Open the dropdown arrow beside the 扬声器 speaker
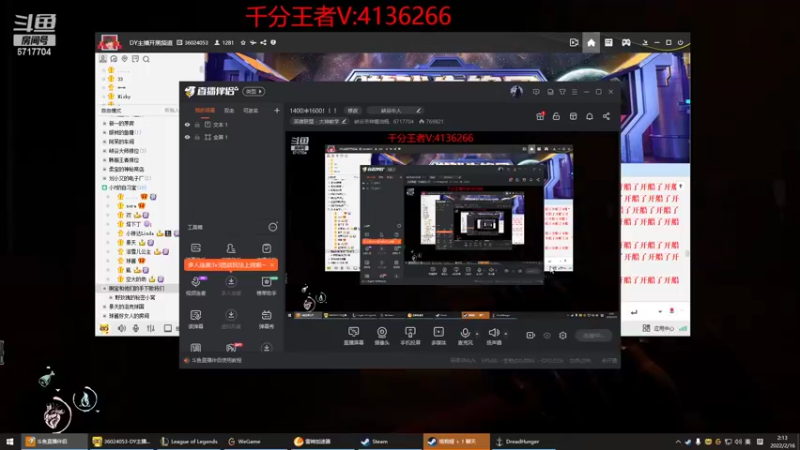800x450 pixels. click(x=506, y=334)
